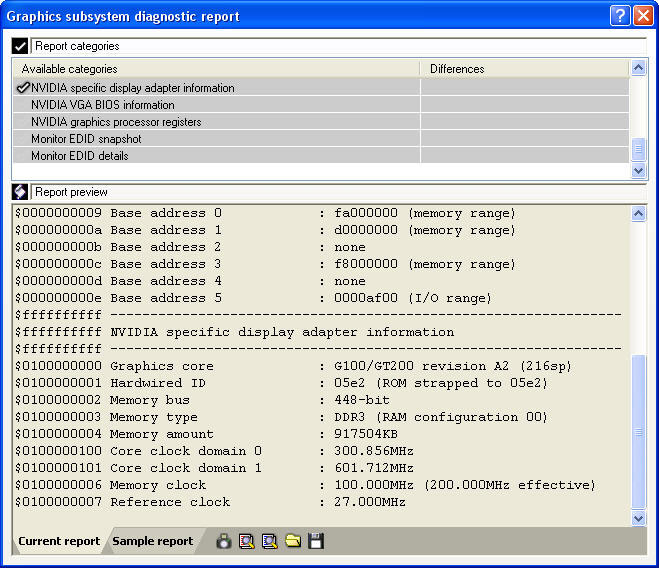This screenshot has width=659, height=568.
Task: Select the 'Base address 2' line
Action: point(190,247)
